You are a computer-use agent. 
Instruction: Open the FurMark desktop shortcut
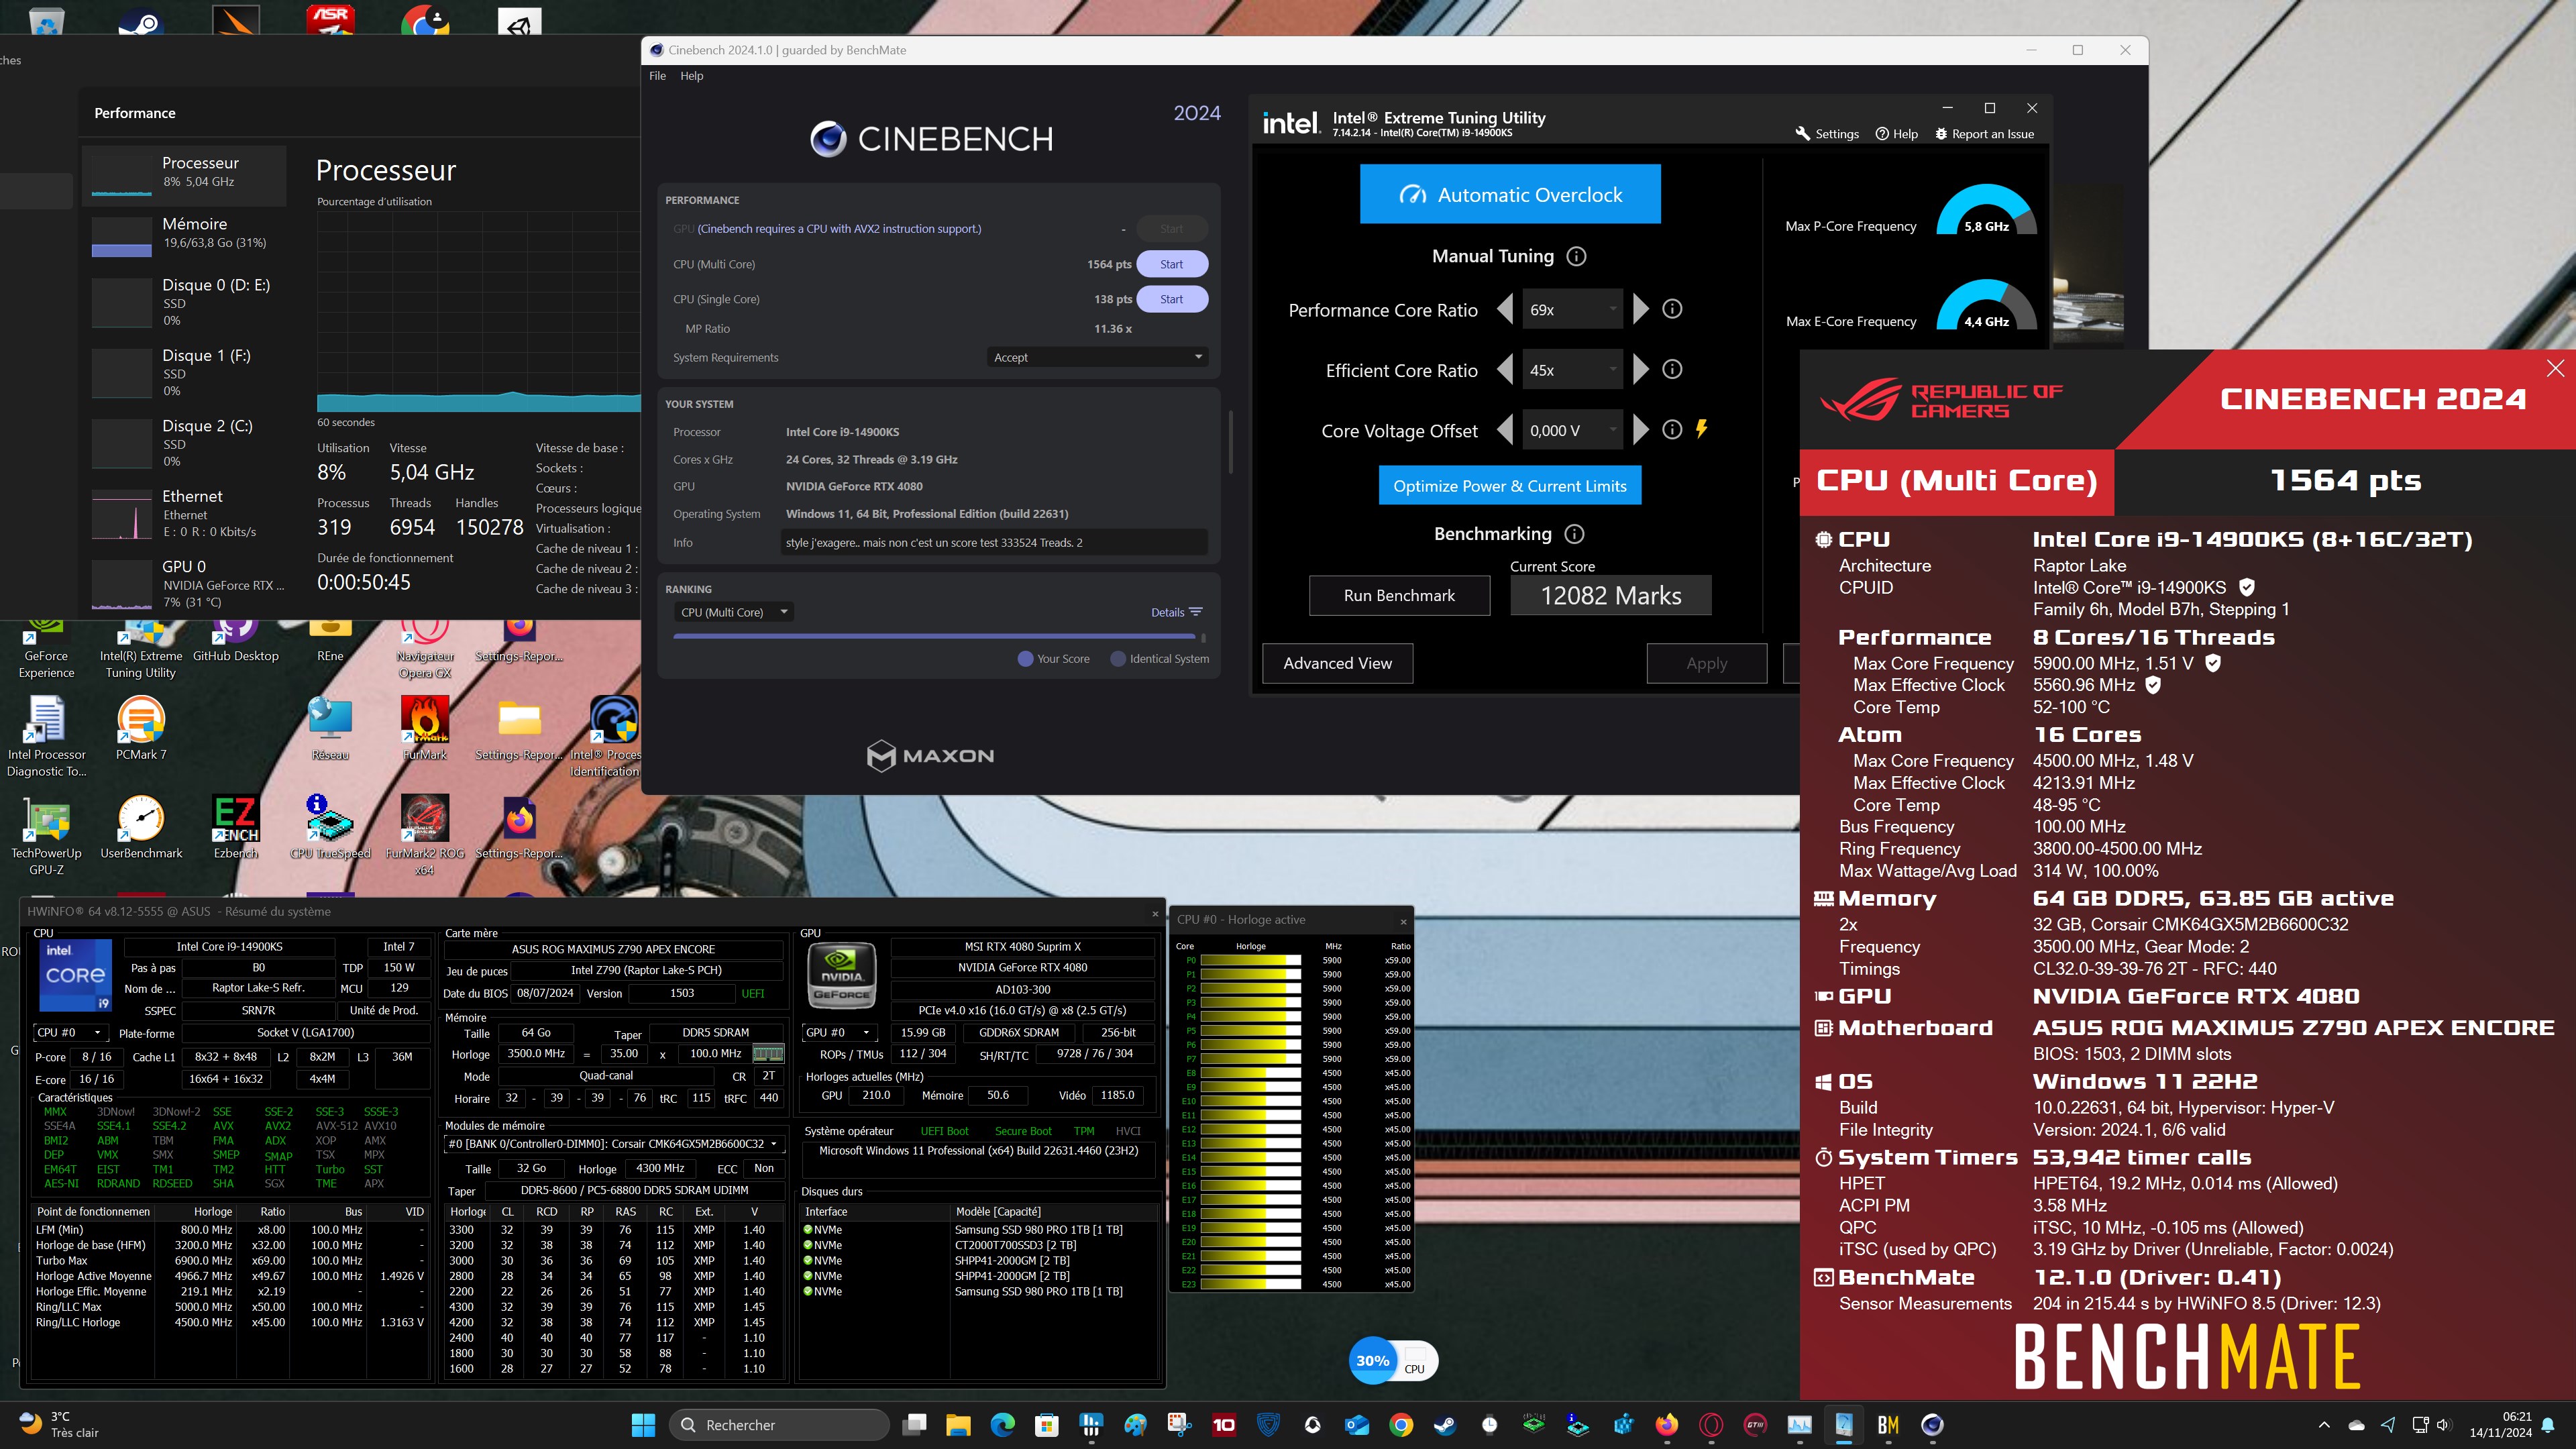(424, 728)
